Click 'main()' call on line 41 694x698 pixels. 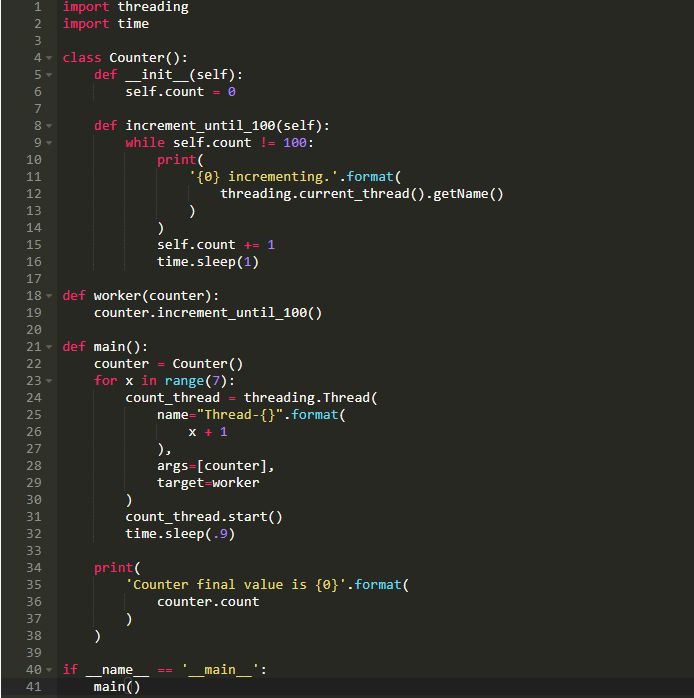coord(117,687)
